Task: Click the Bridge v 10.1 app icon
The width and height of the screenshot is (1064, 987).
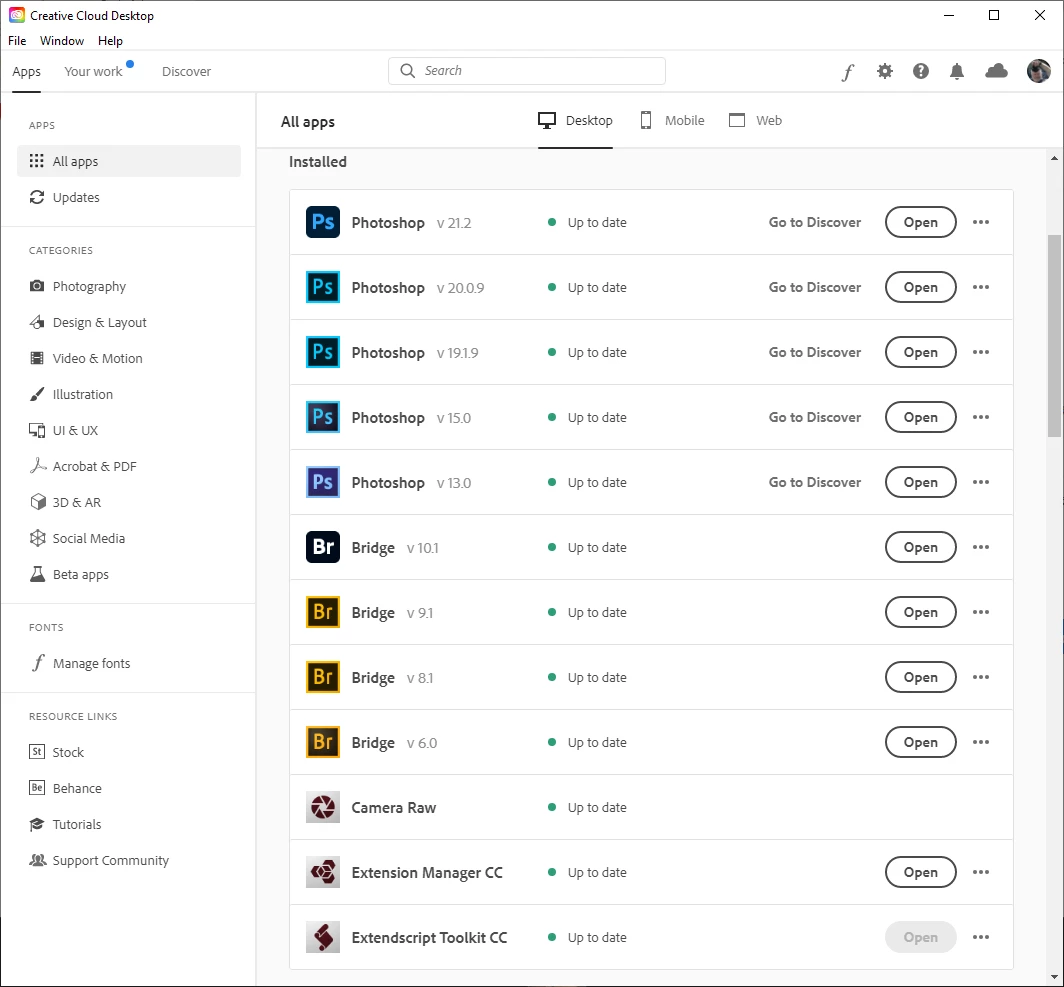Action: [322, 547]
